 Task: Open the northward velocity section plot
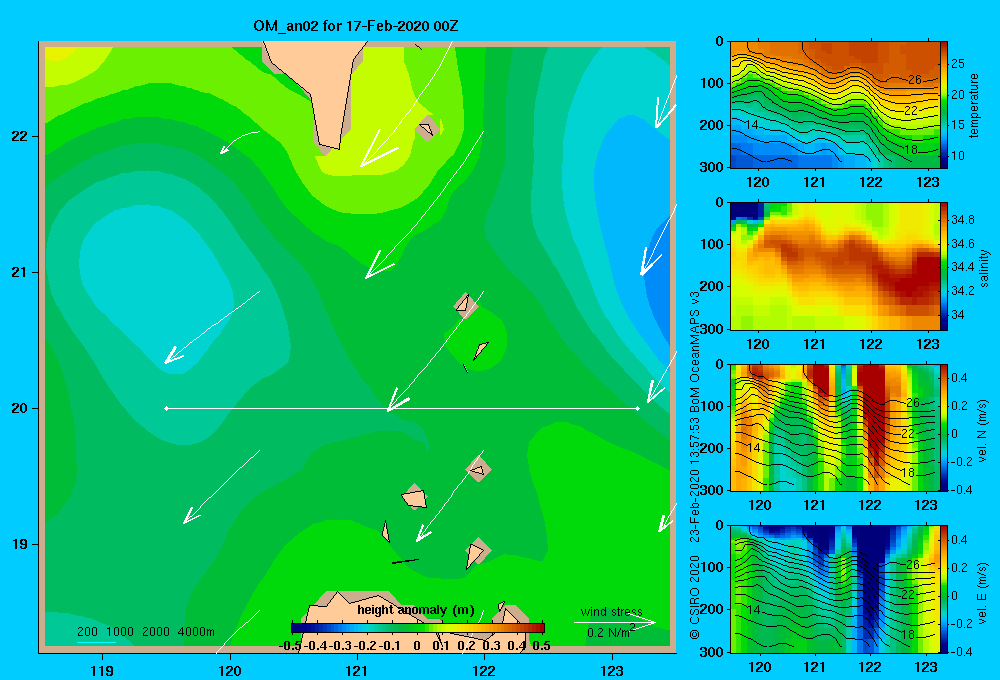point(835,427)
